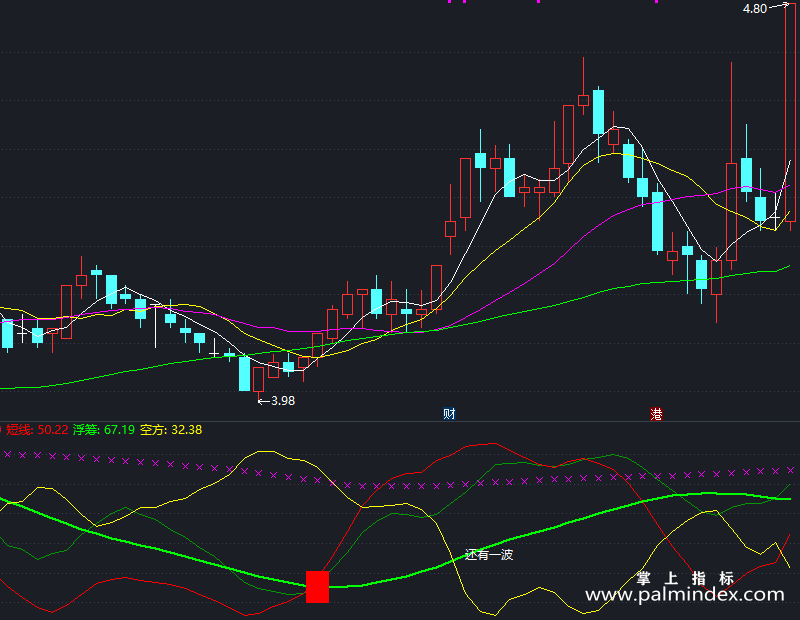800x620 pixels.
Task: Click the red square signal marker
Action: point(317,587)
